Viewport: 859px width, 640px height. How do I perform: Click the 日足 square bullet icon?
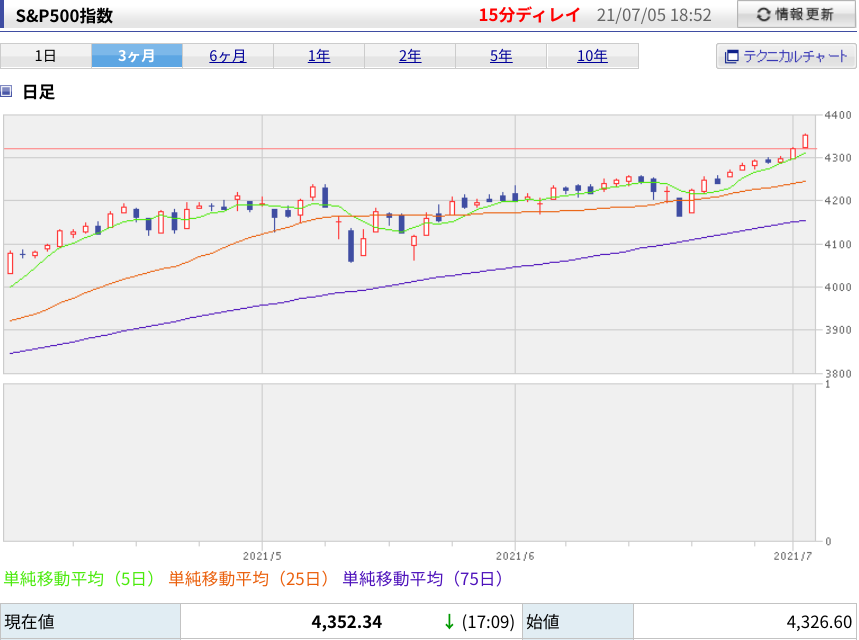tap(6, 91)
